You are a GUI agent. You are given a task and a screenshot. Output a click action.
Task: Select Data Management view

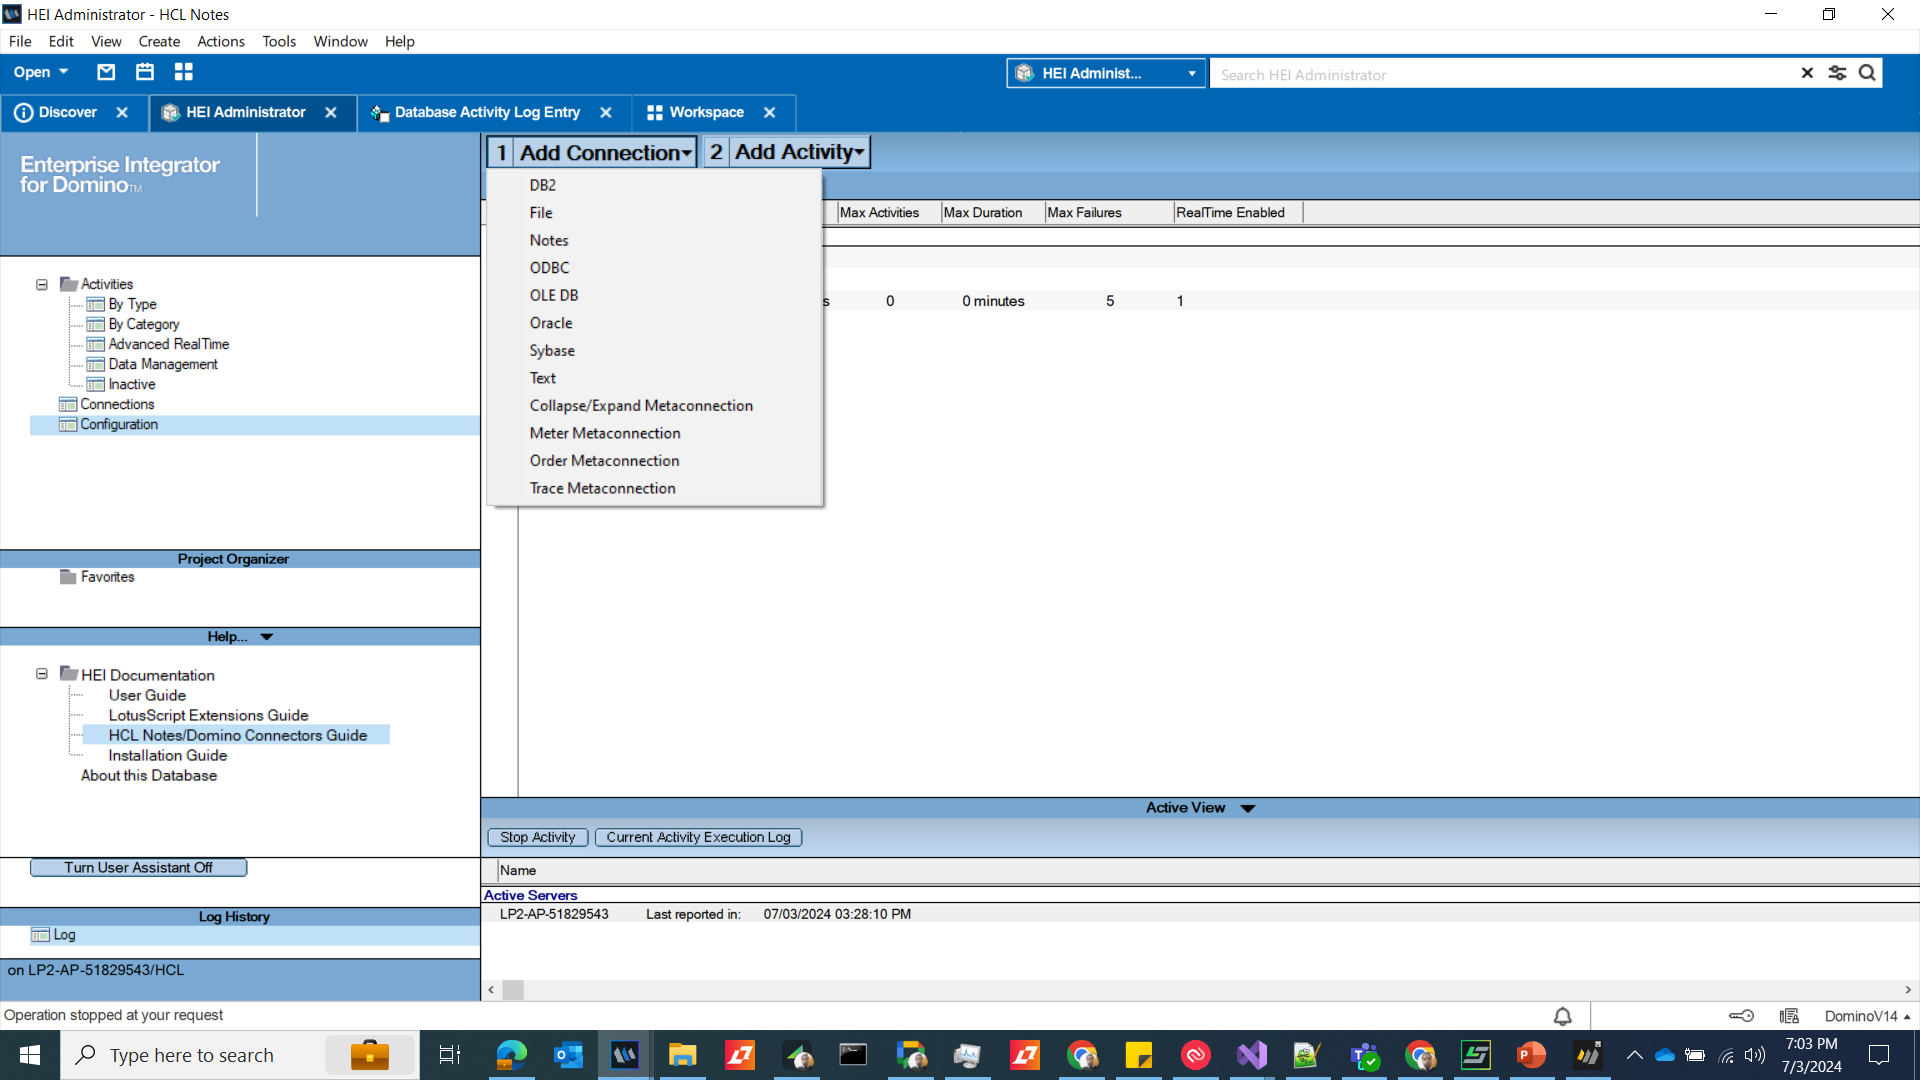pos(163,364)
